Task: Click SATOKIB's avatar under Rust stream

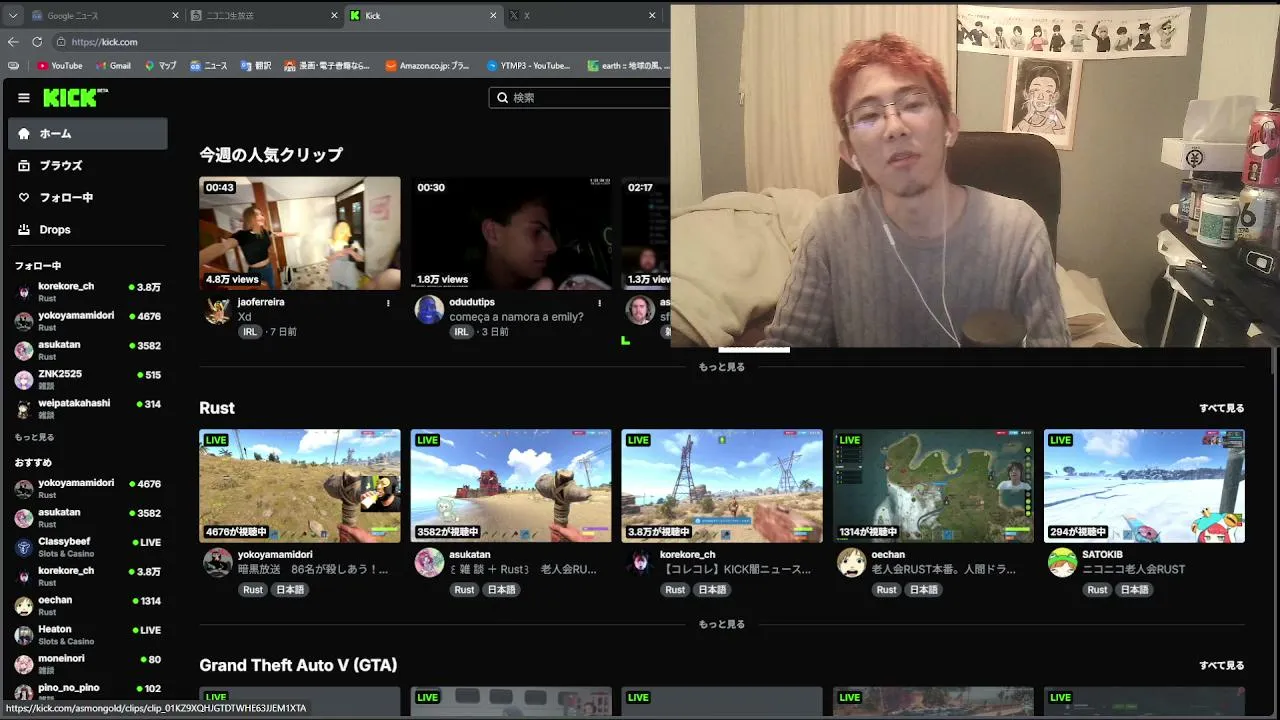Action: click(x=1062, y=563)
